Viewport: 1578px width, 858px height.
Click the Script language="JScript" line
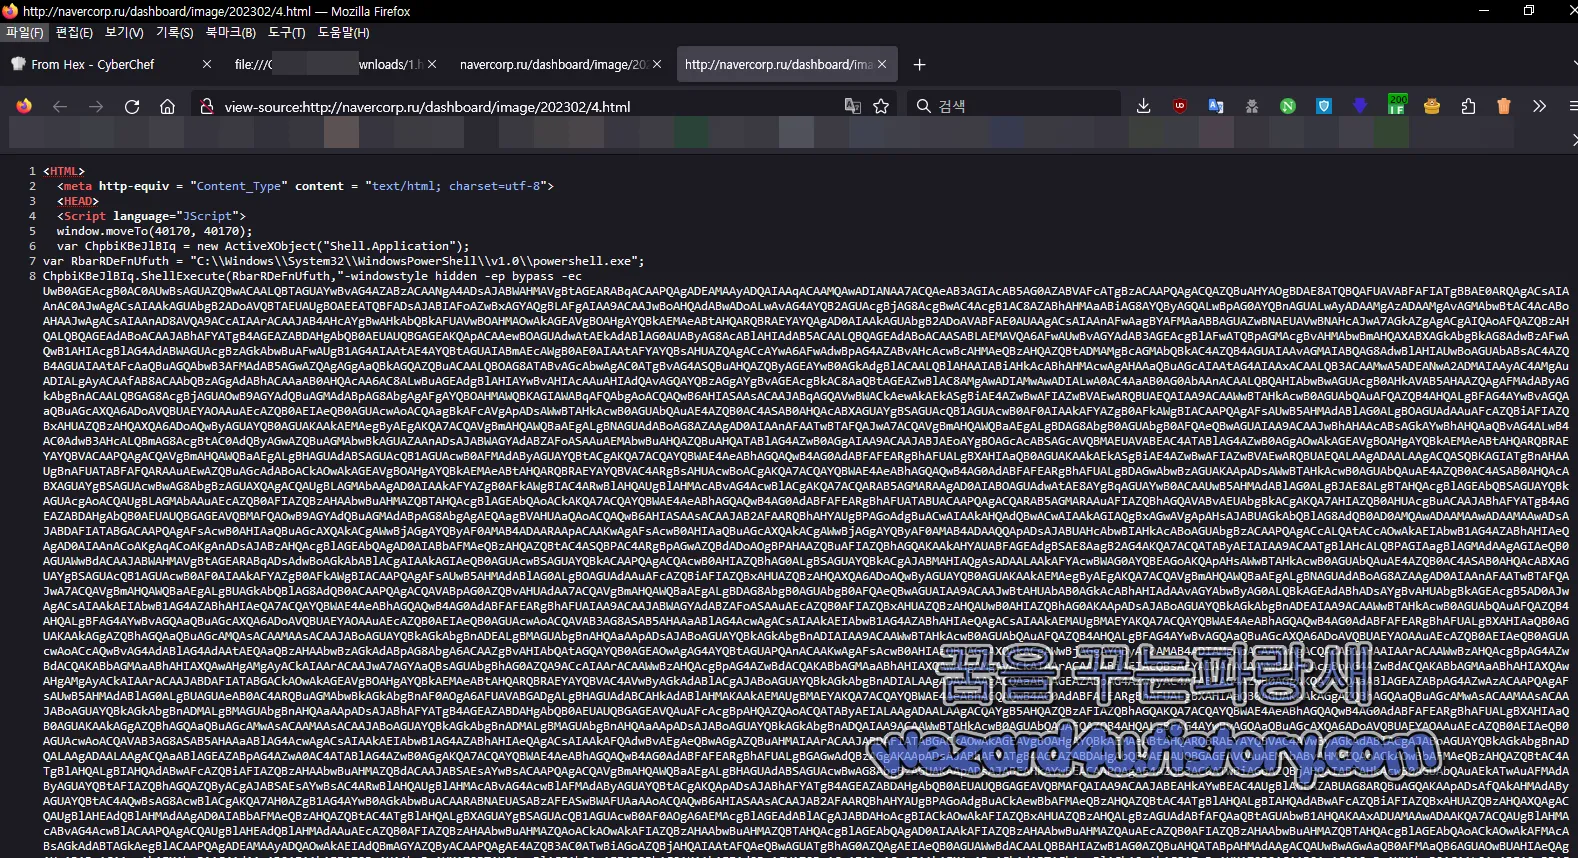[x=151, y=216]
